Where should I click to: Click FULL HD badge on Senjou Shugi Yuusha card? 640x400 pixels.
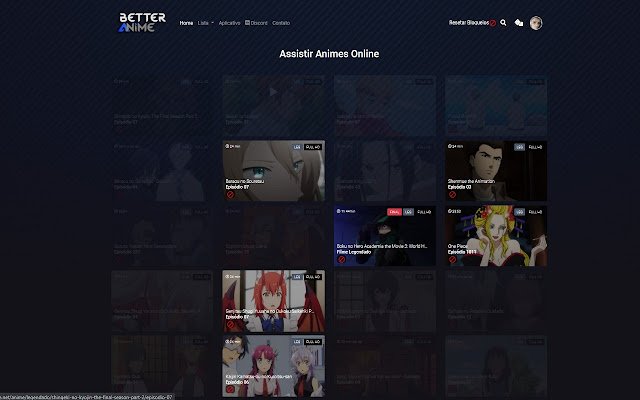point(313,277)
